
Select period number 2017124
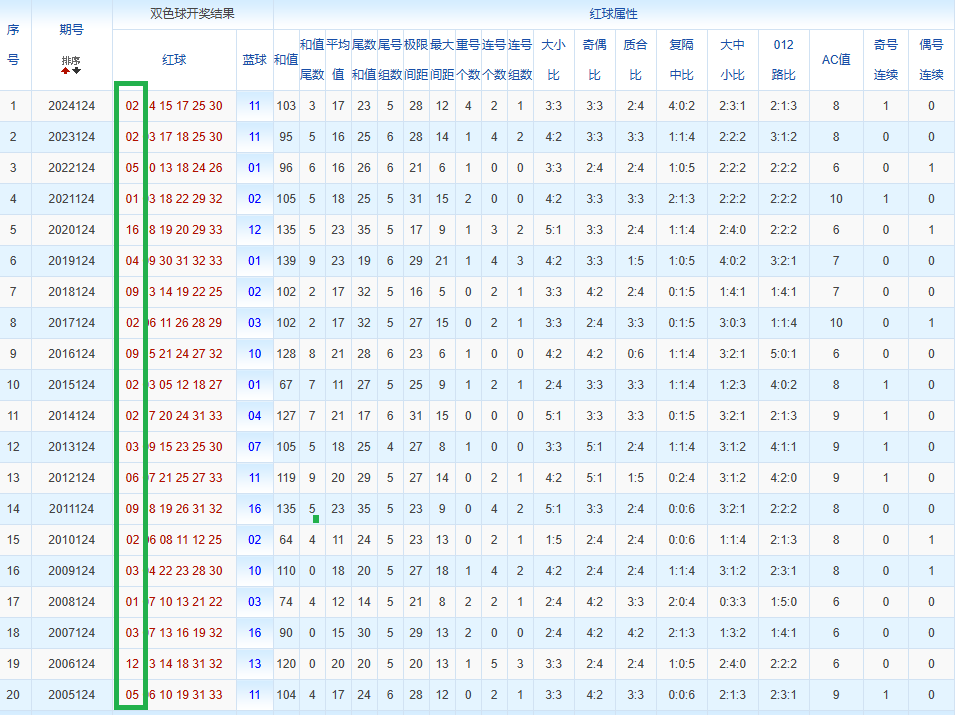(x=71, y=323)
